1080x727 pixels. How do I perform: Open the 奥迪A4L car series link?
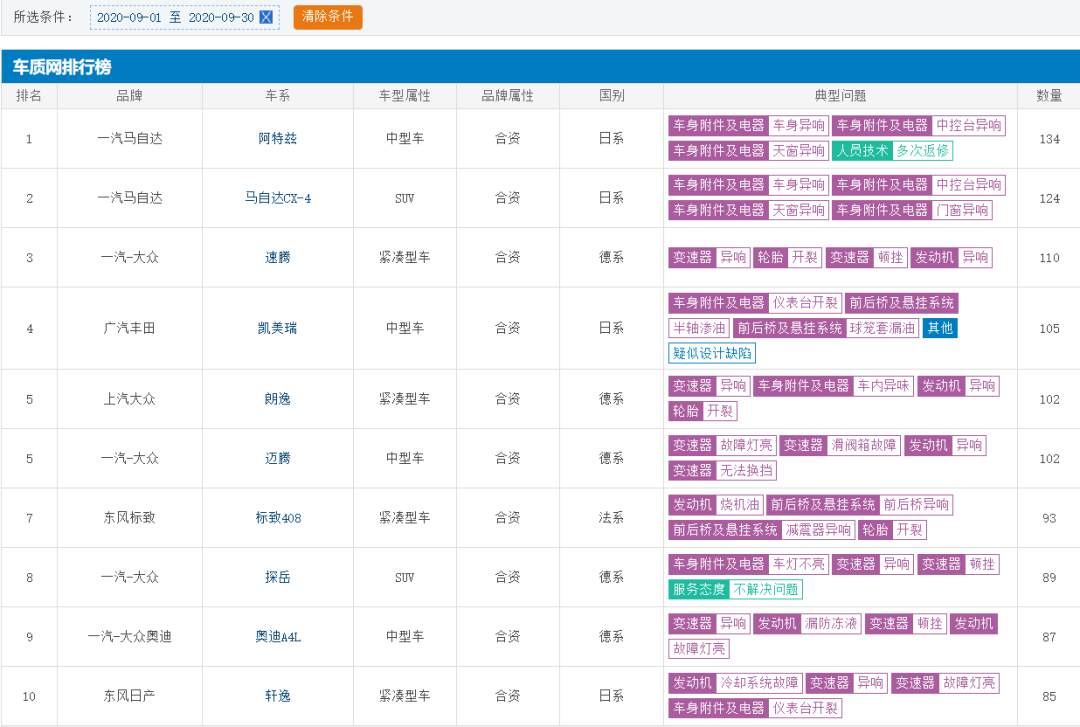278,636
